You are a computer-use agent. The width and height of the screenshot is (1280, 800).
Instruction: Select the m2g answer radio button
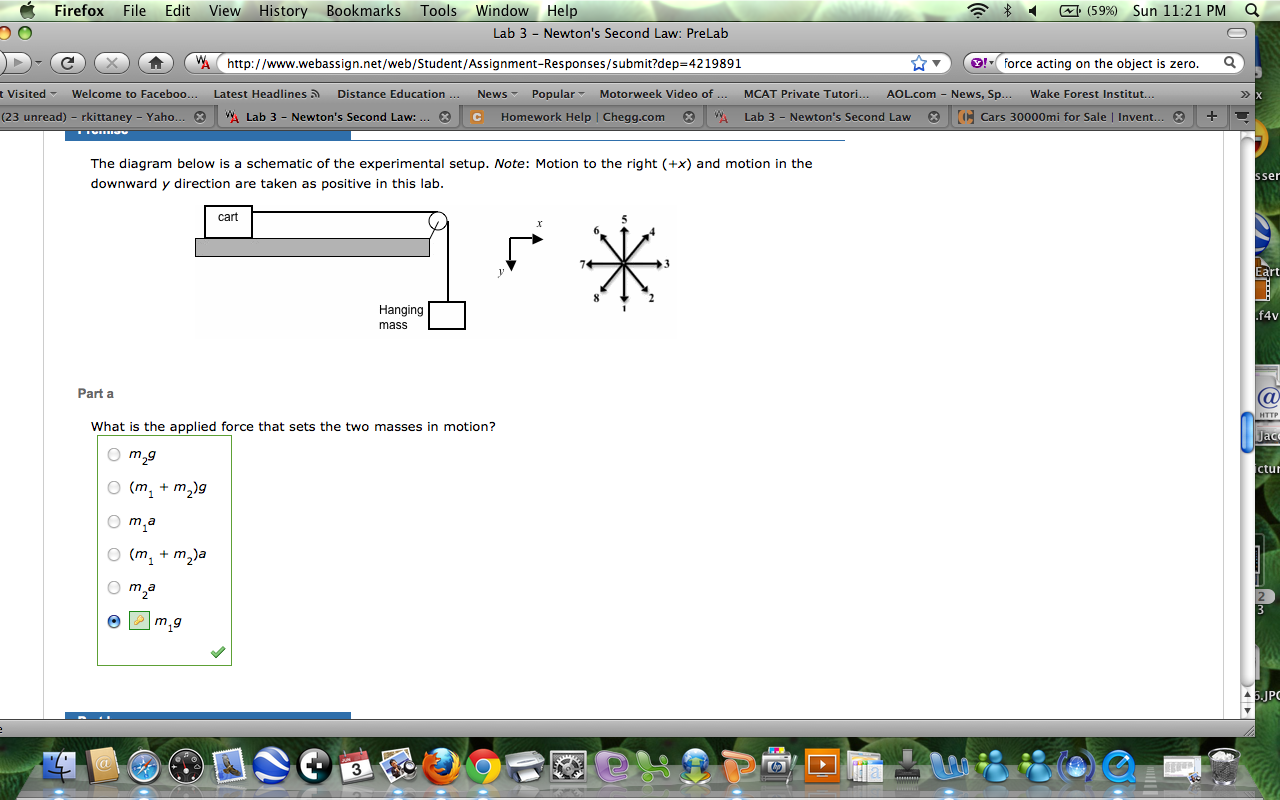(113, 454)
